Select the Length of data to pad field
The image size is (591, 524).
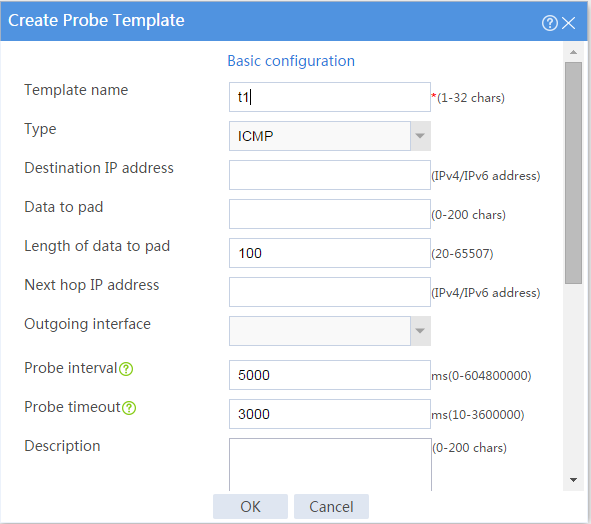click(x=330, y=253)
